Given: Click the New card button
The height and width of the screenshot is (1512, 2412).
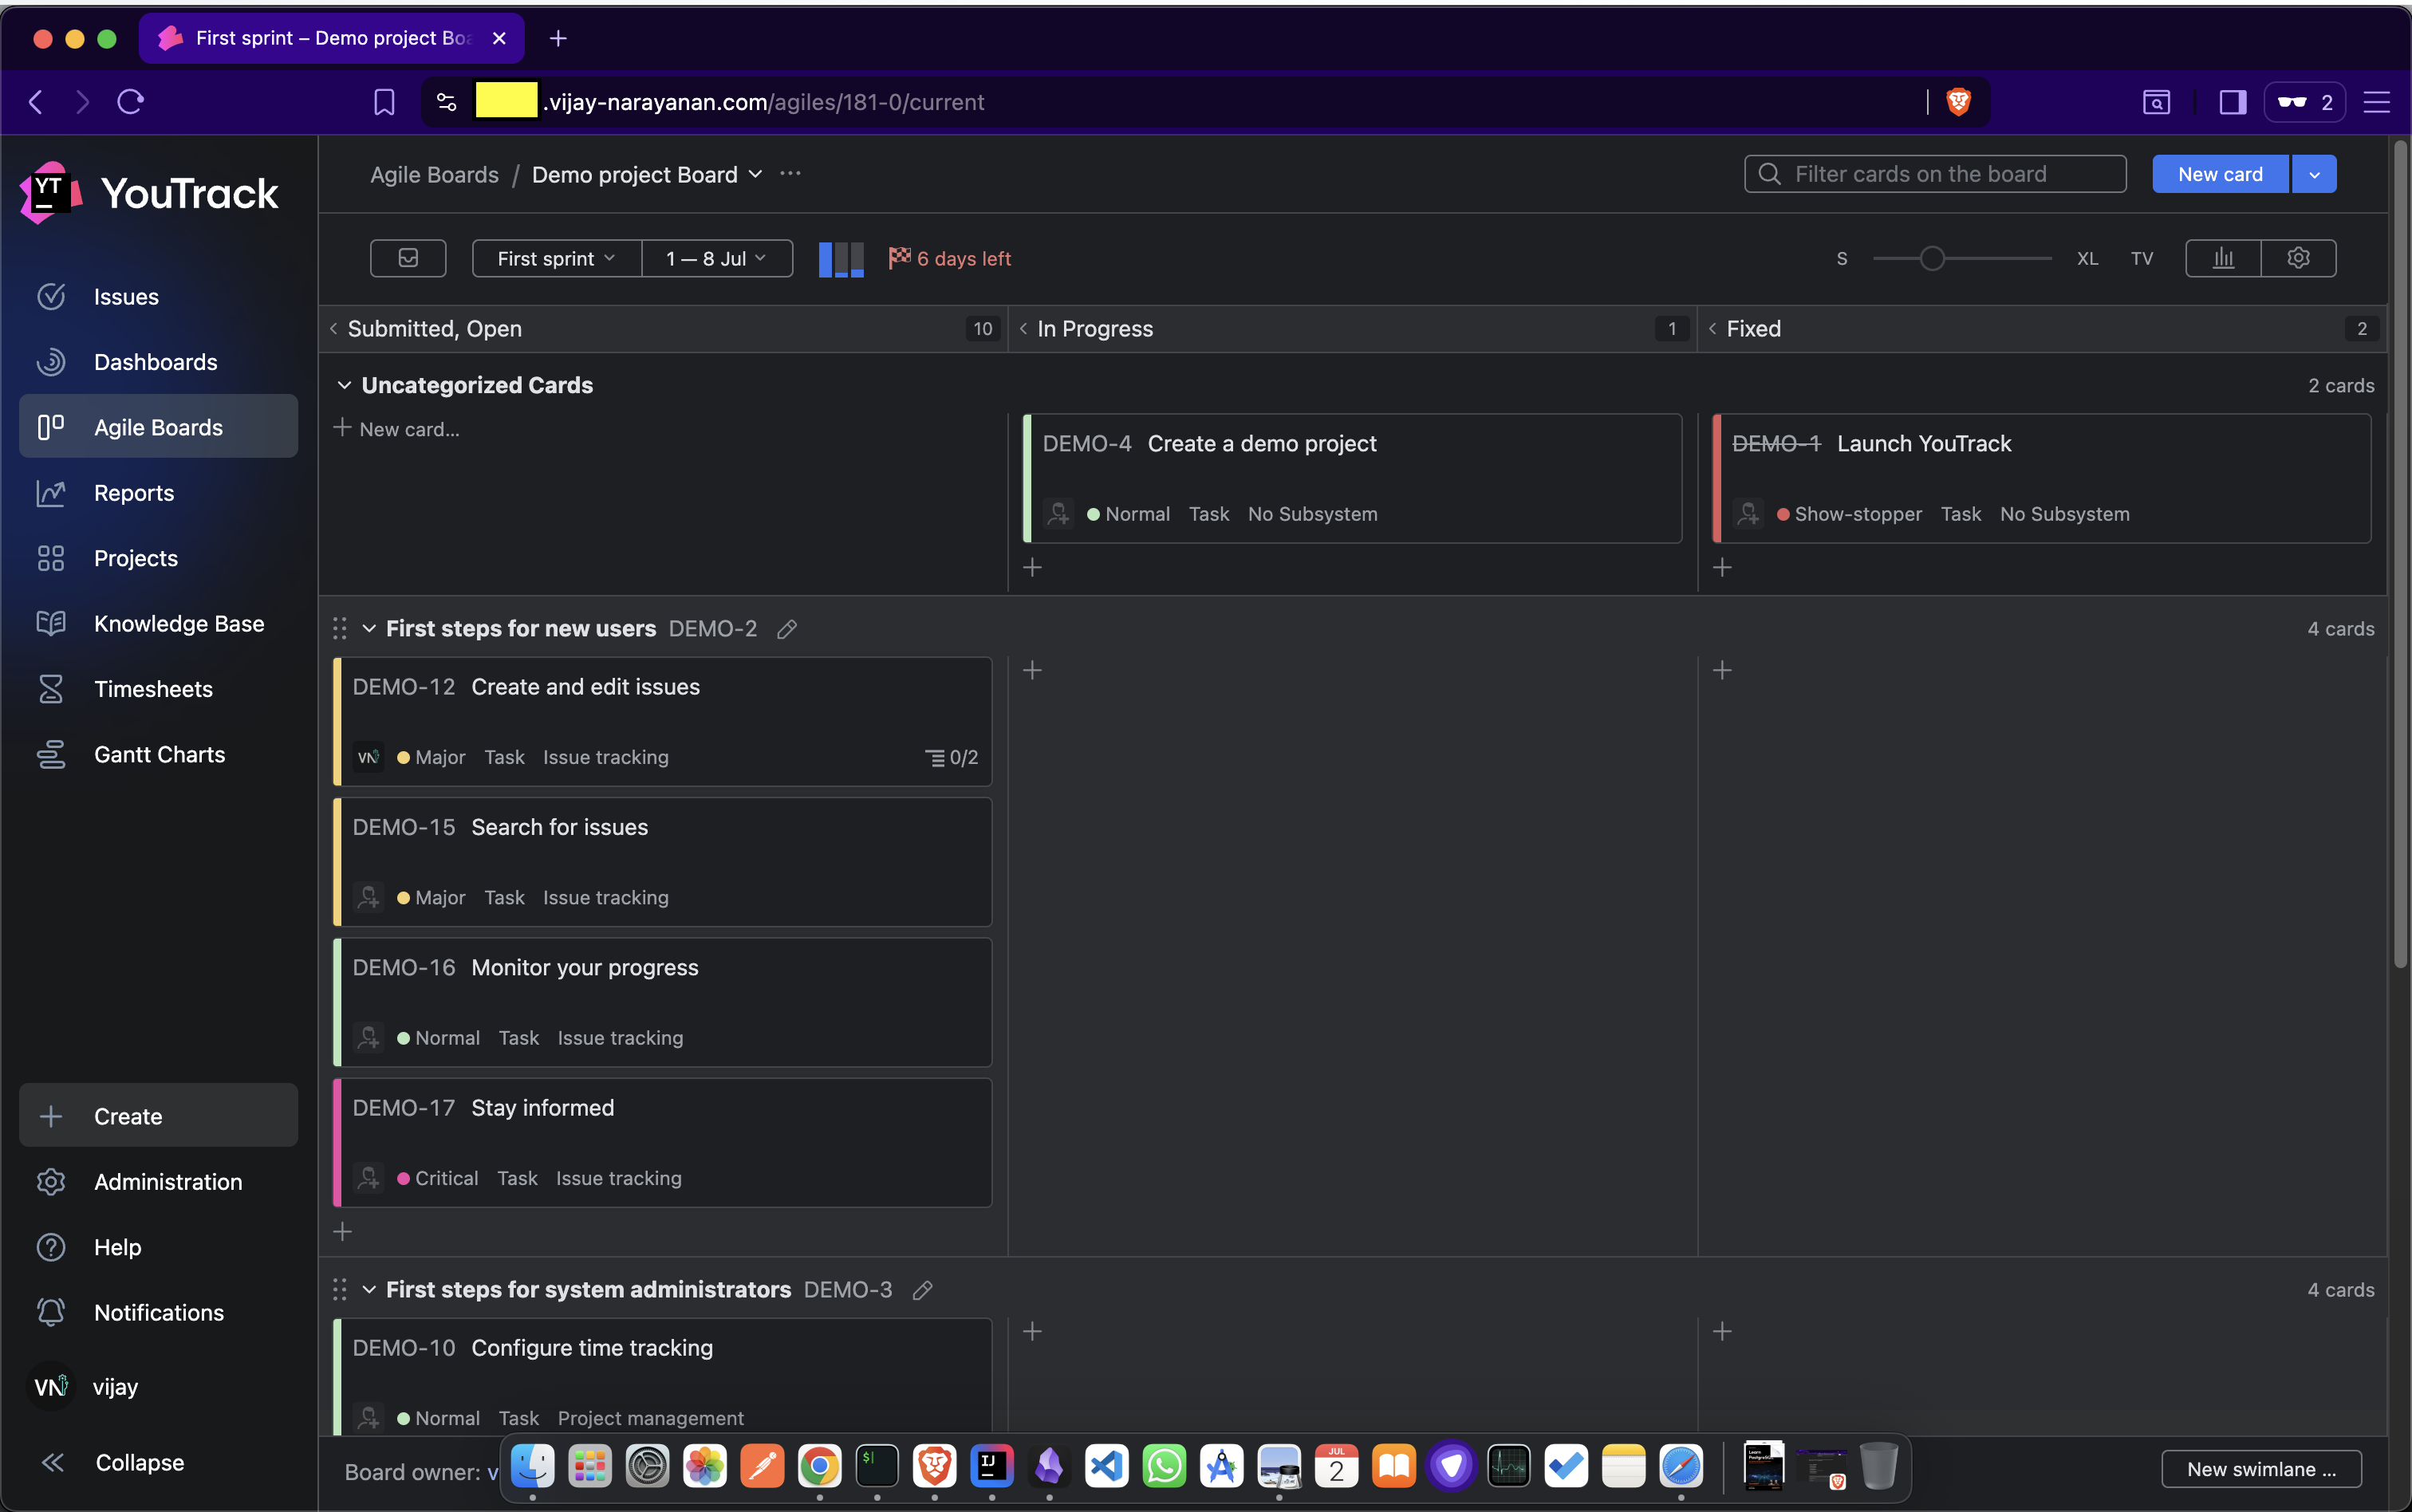Looking at the screenshot, I should coord(2220,174).
